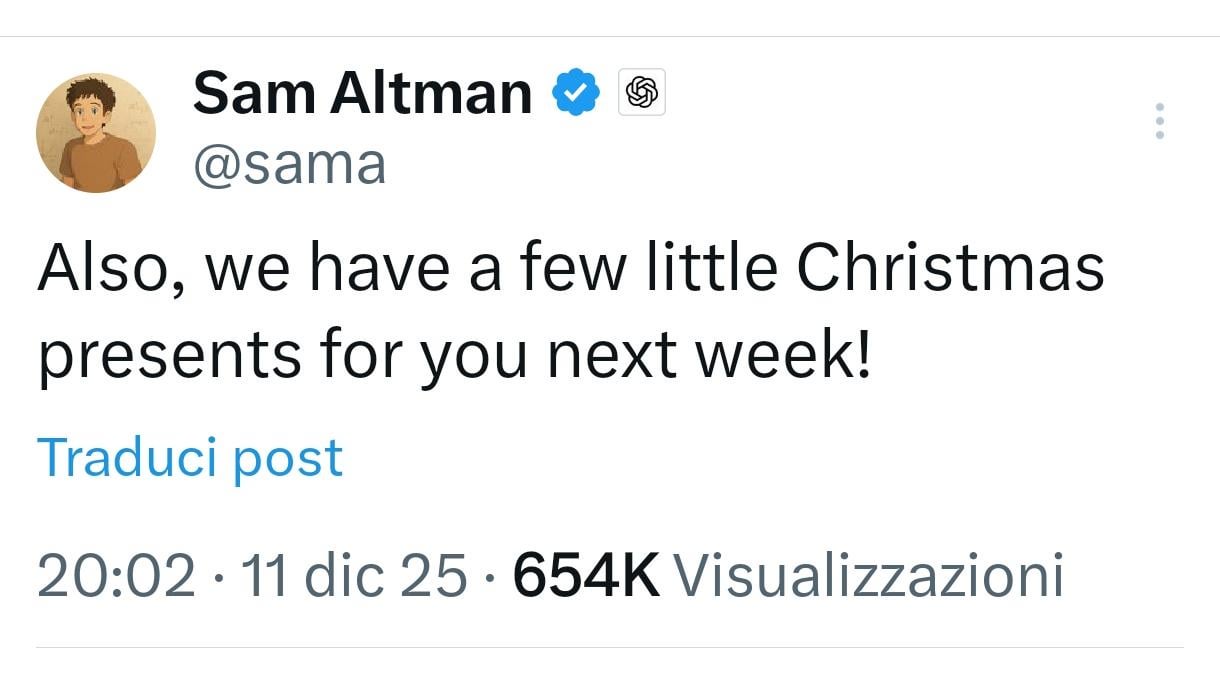This screenshot has width=1220, height=692.
Task: Click the word 'presents' in the post
Action: pos(169,357)
